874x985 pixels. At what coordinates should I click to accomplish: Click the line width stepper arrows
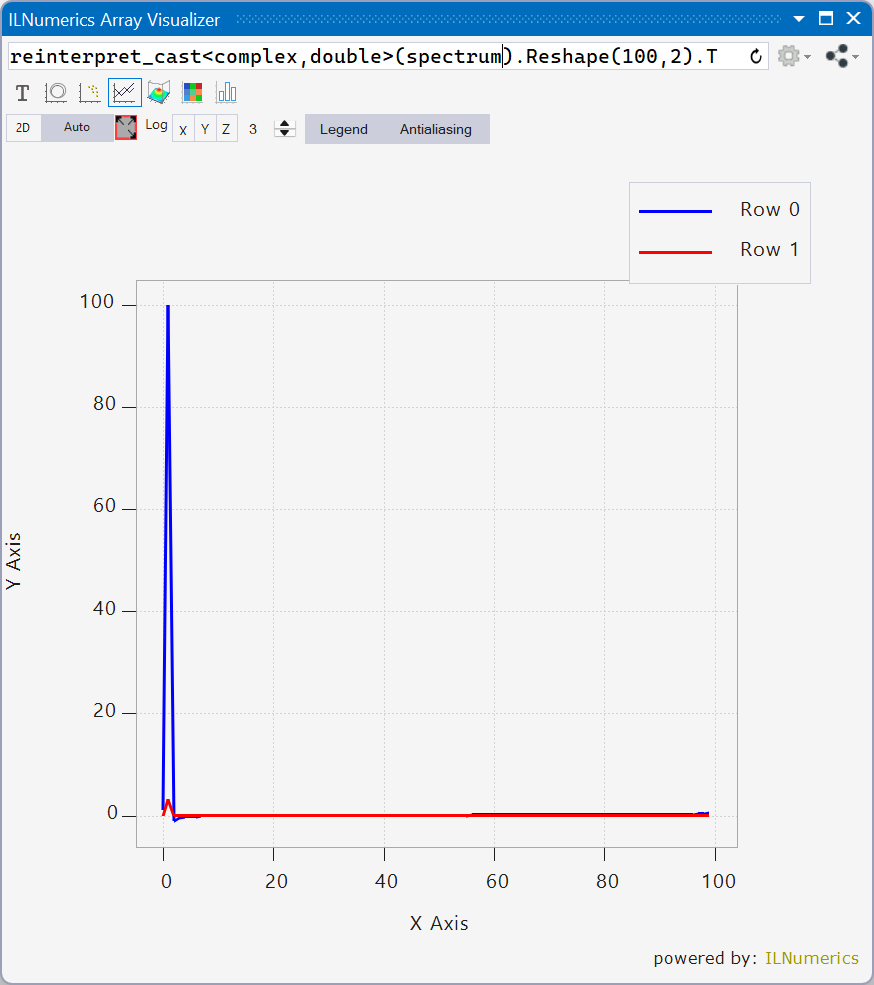click(285, 129)
